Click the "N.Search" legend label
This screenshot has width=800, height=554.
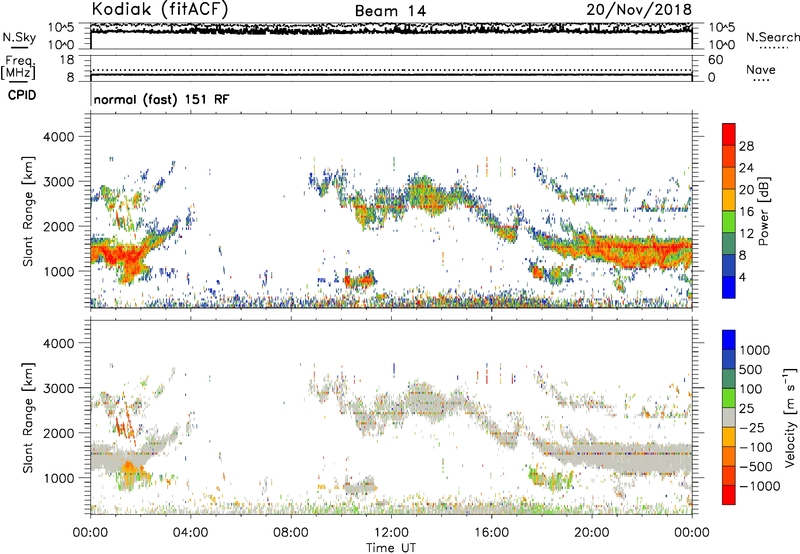click(772, 37)
